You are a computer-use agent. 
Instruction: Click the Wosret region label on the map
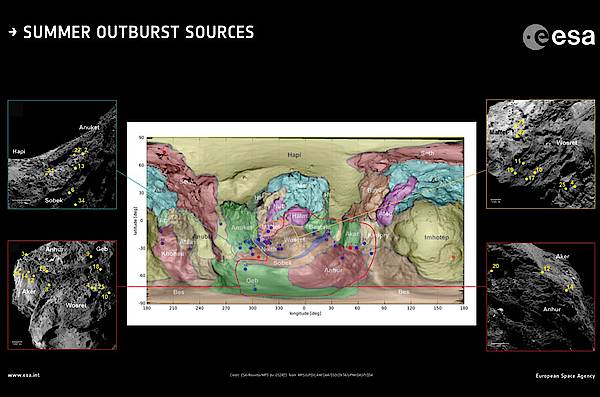coord(294,240)
